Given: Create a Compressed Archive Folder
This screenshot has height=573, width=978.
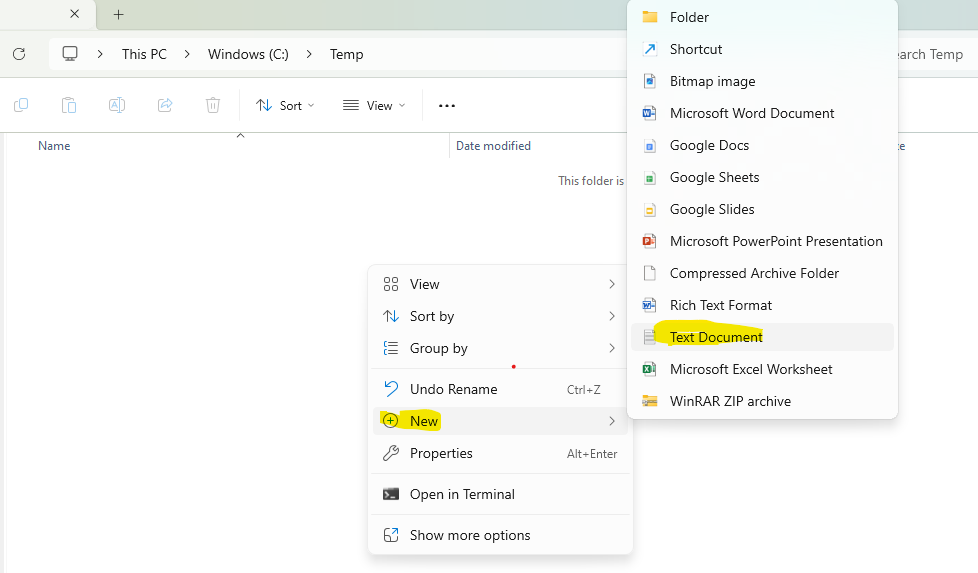Looking at the screenshot, I should click(762, 273).
